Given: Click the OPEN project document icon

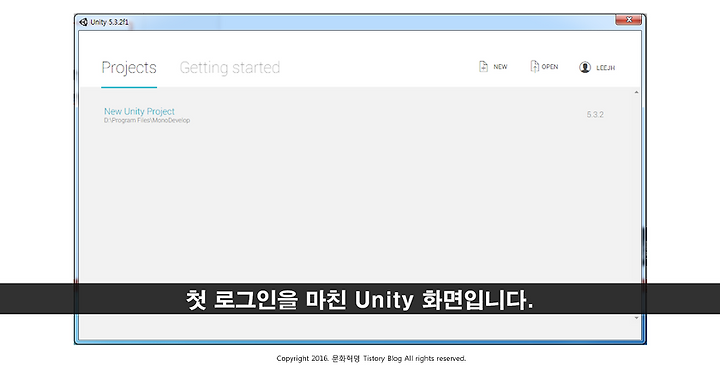Looking at the screenshot, I should (x=534, y=66).
